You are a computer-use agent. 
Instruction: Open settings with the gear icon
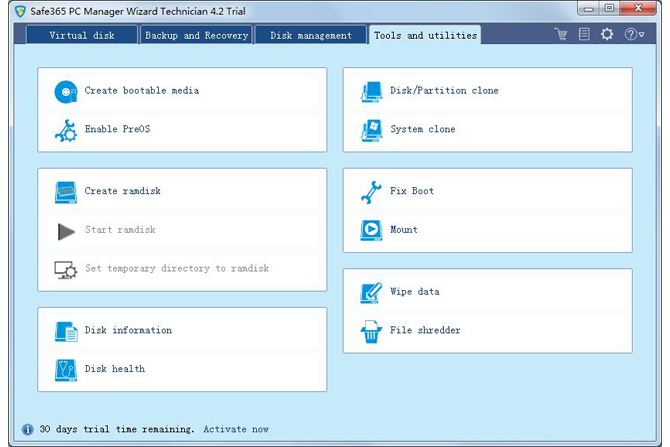coord(607,34)
